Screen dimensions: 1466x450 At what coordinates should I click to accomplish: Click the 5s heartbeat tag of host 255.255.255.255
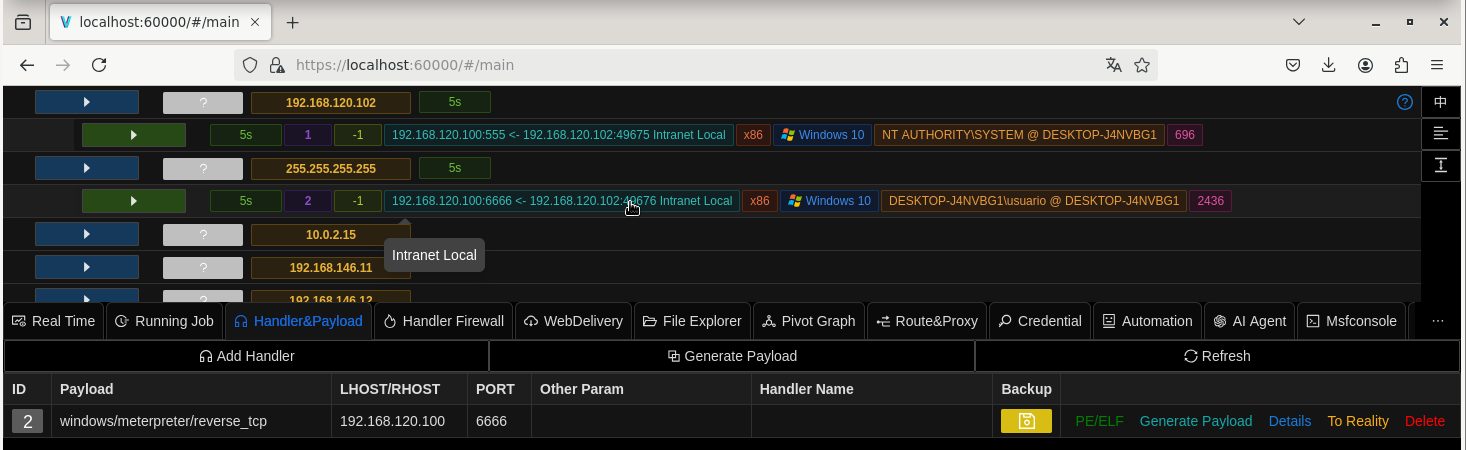pos(455,168)
